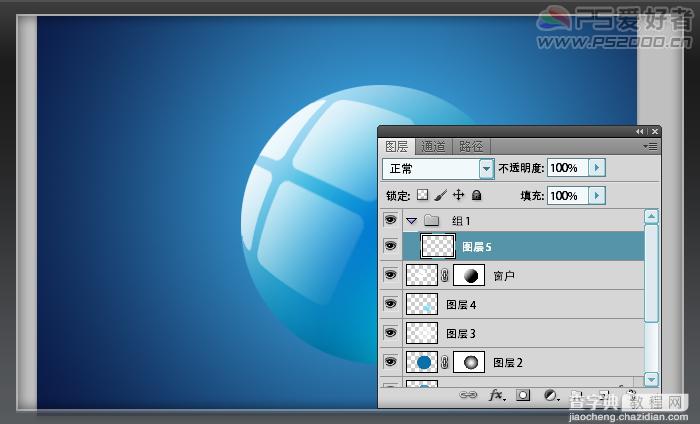The height and width of the screenshot is (424, 700).
Task: Open the 填充 fill slider arrow
Action: (597, 195)
